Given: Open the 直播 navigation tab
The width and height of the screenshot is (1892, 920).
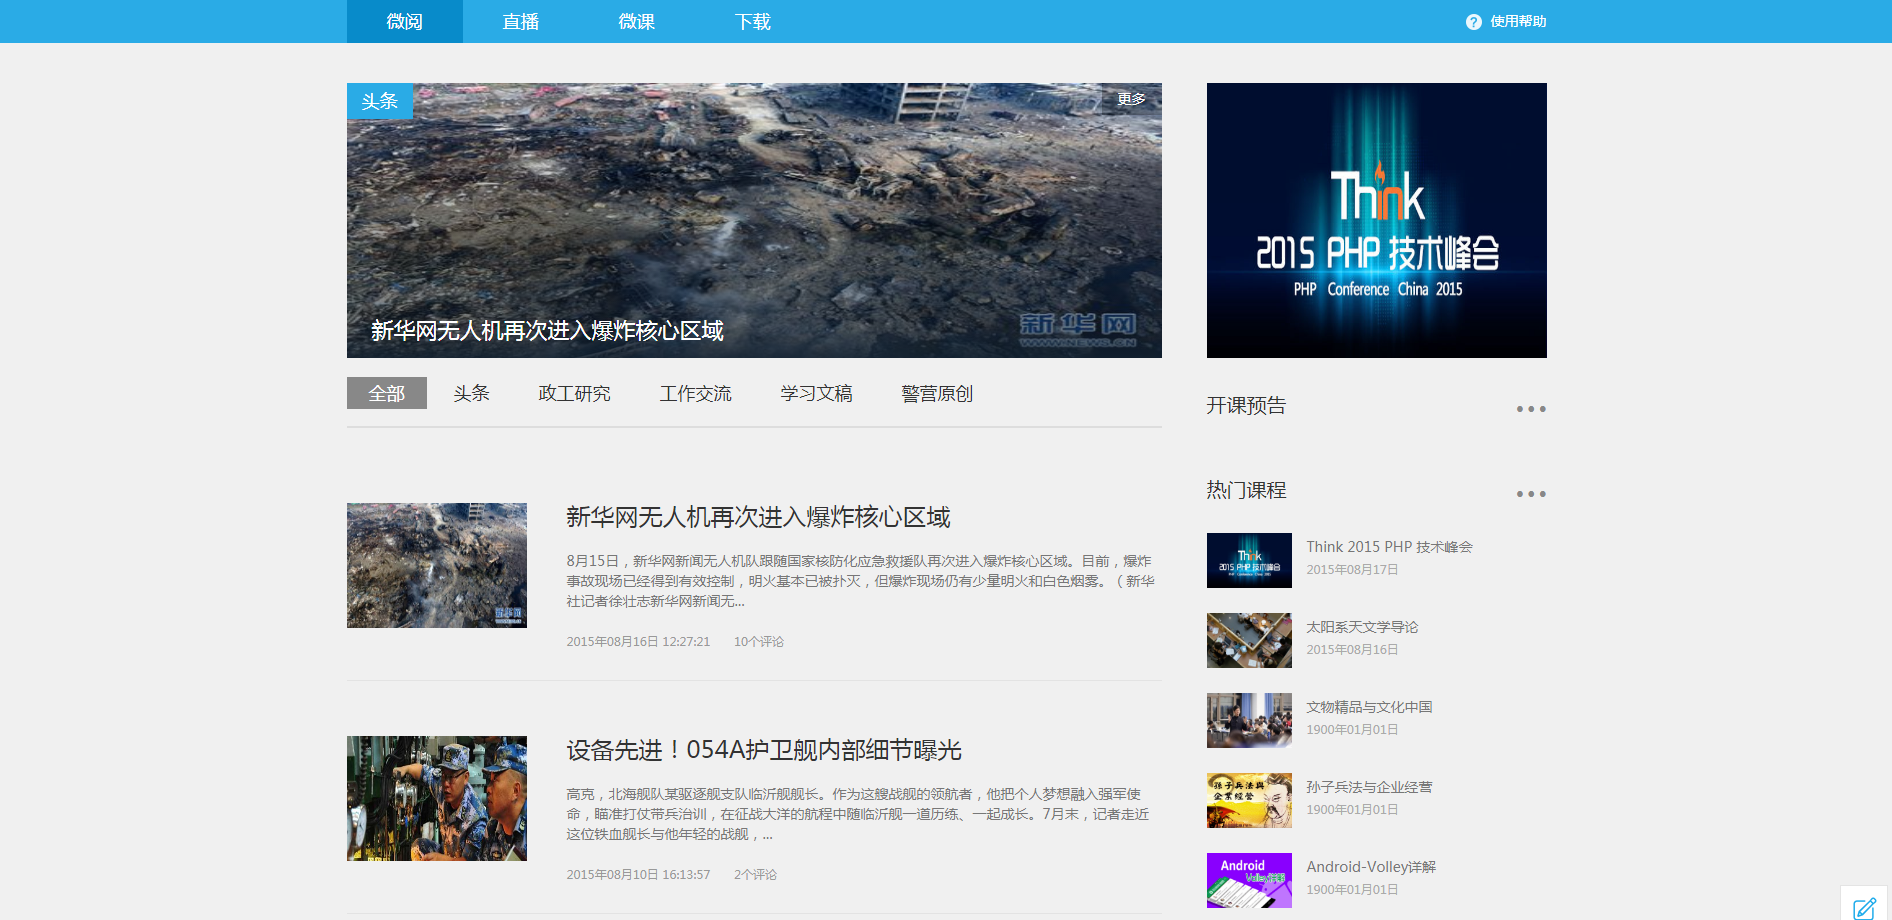Looking at the screenshot, I should [521, 21].
